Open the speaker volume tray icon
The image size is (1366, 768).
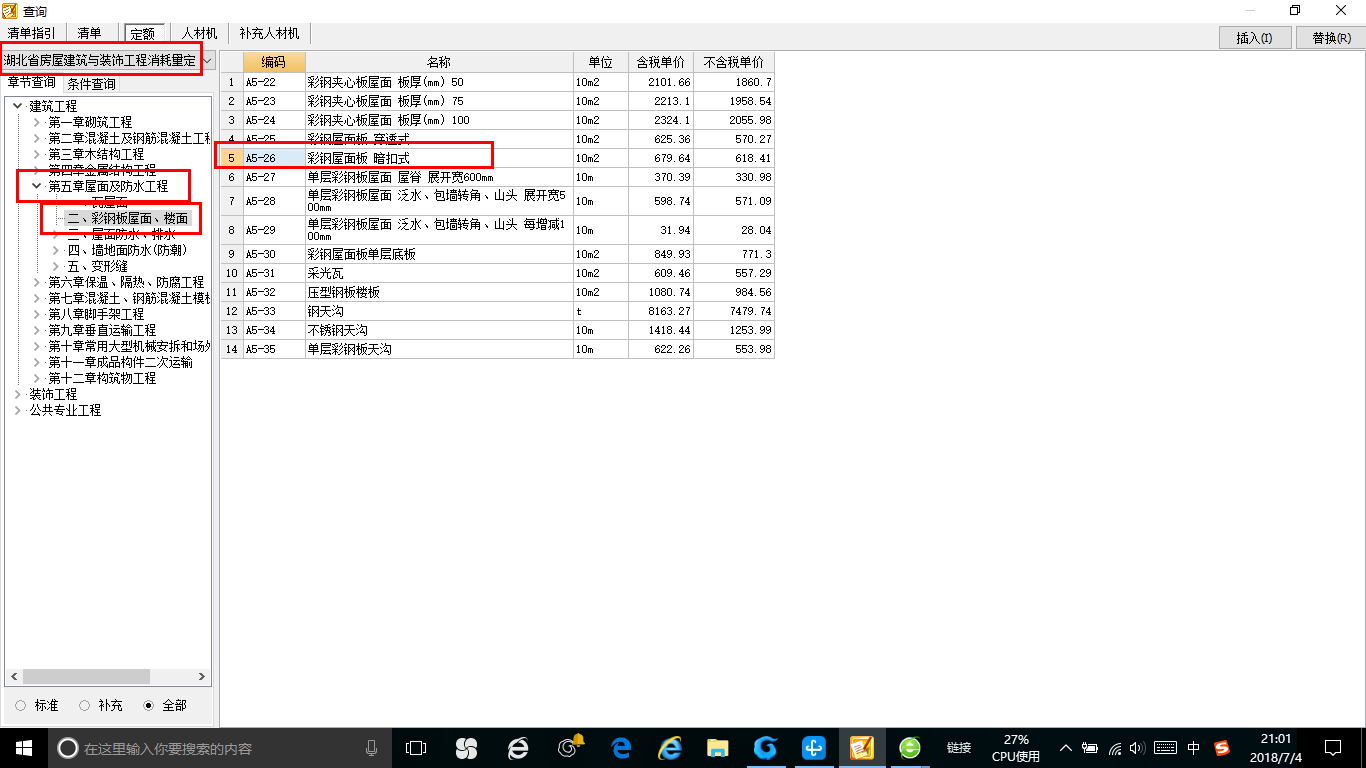[x=1137, y=748]
